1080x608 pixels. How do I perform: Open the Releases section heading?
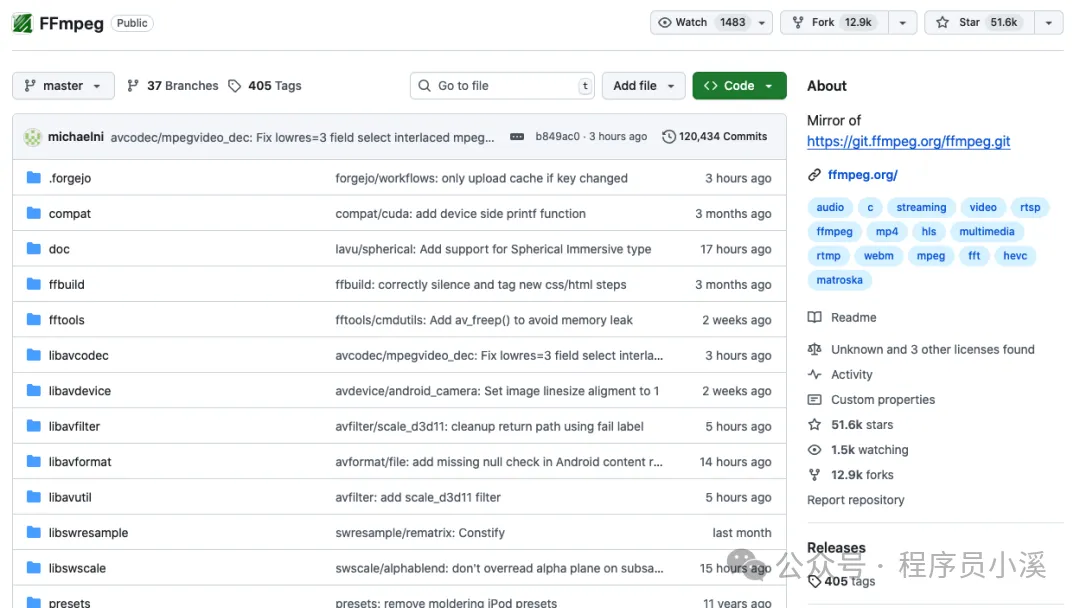[836, 547]
